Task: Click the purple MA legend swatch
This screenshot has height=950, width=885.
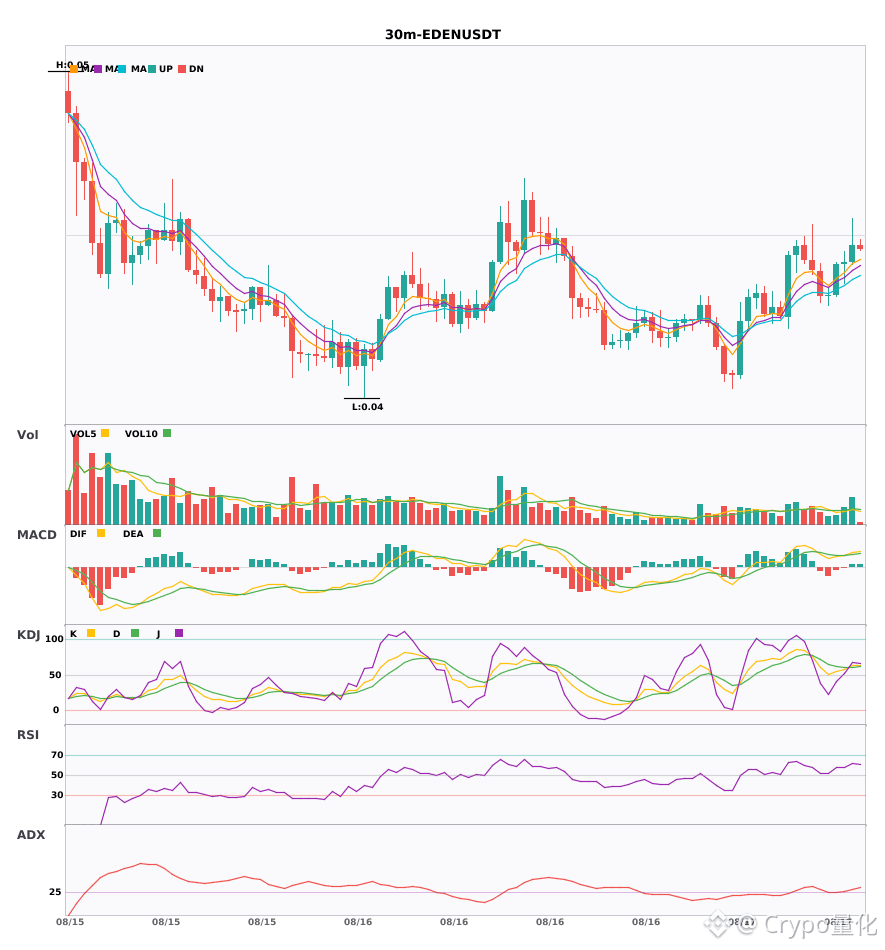Action: 98,69
